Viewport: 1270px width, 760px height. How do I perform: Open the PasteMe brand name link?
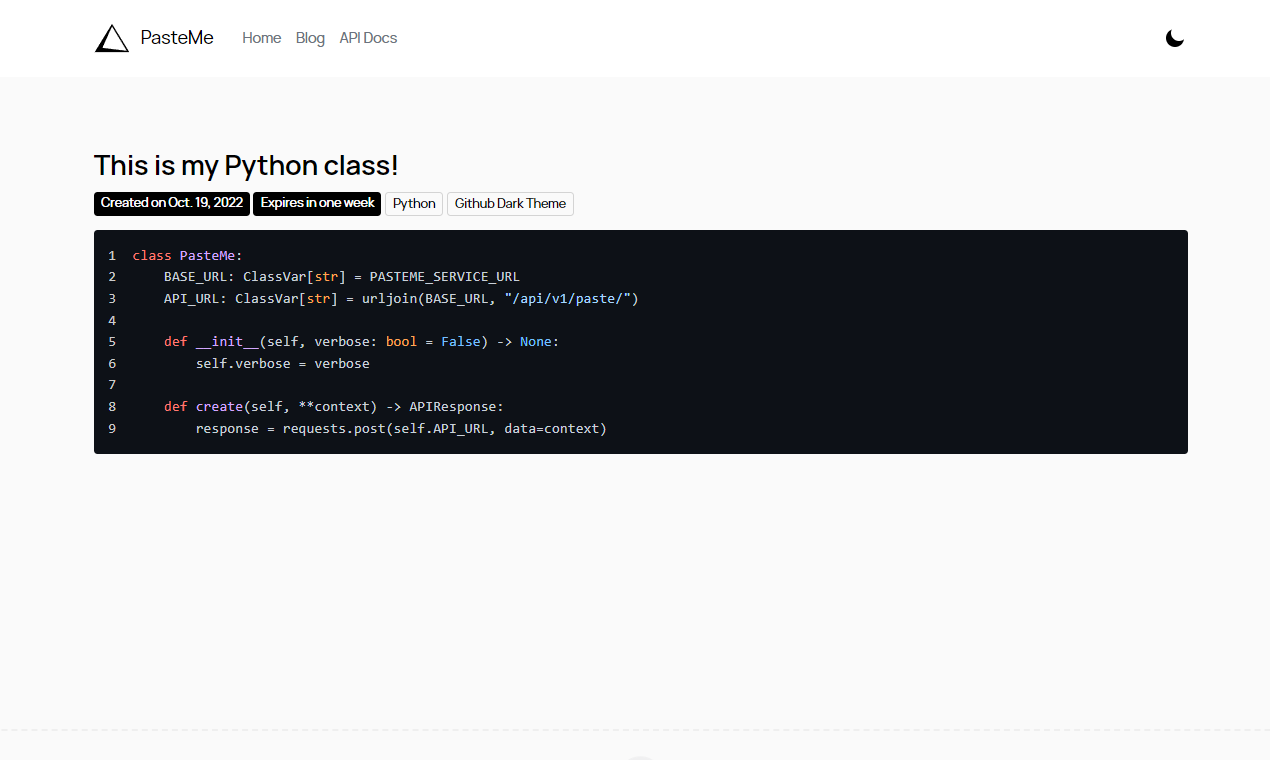pos(177,38)
